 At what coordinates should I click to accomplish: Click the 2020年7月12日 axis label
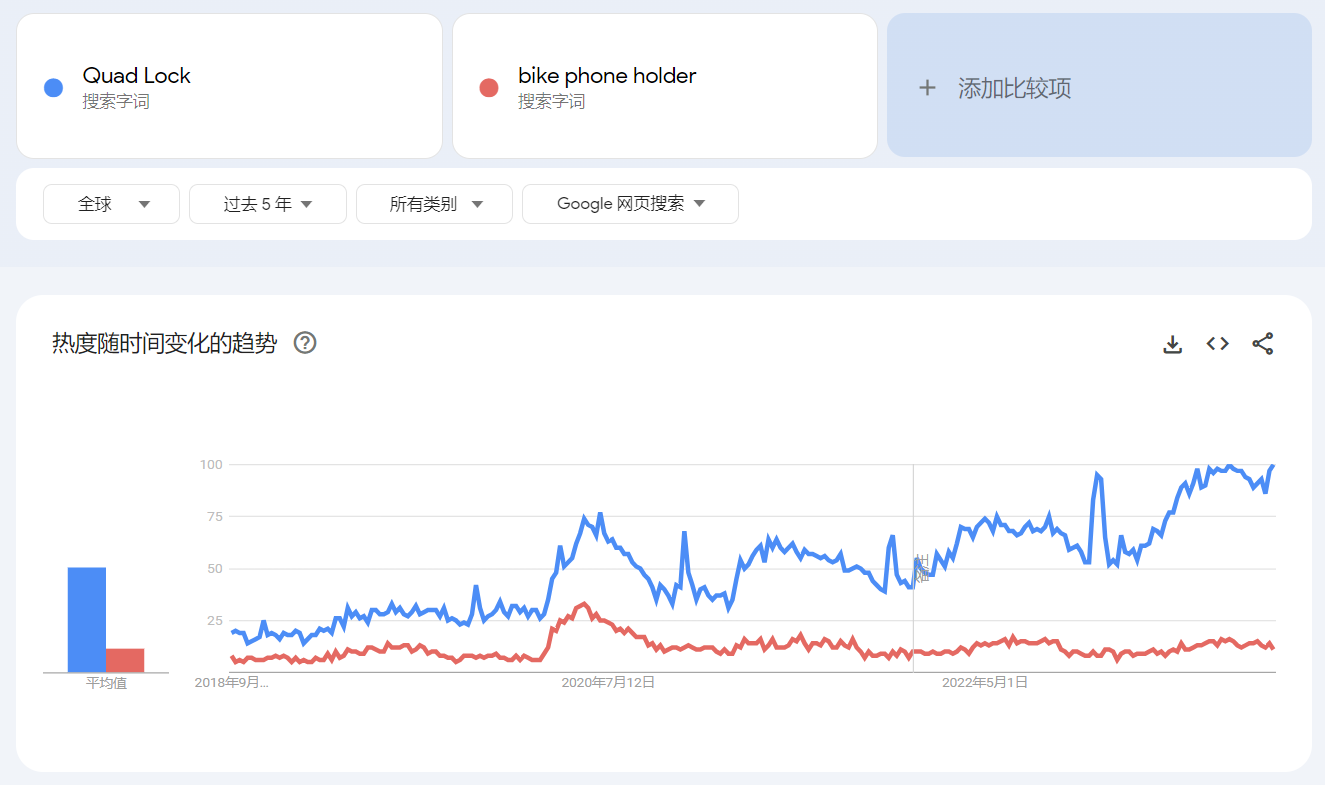pos(608,683)
